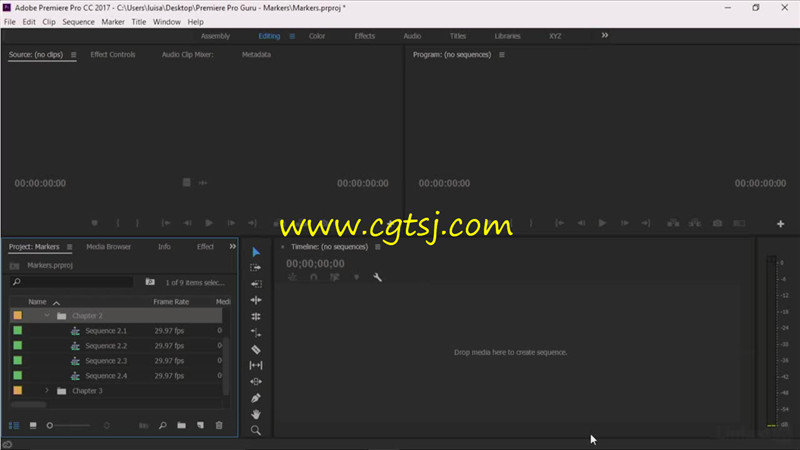Click the Sequence 2.1 sequence icon

[x=76, y=331]
